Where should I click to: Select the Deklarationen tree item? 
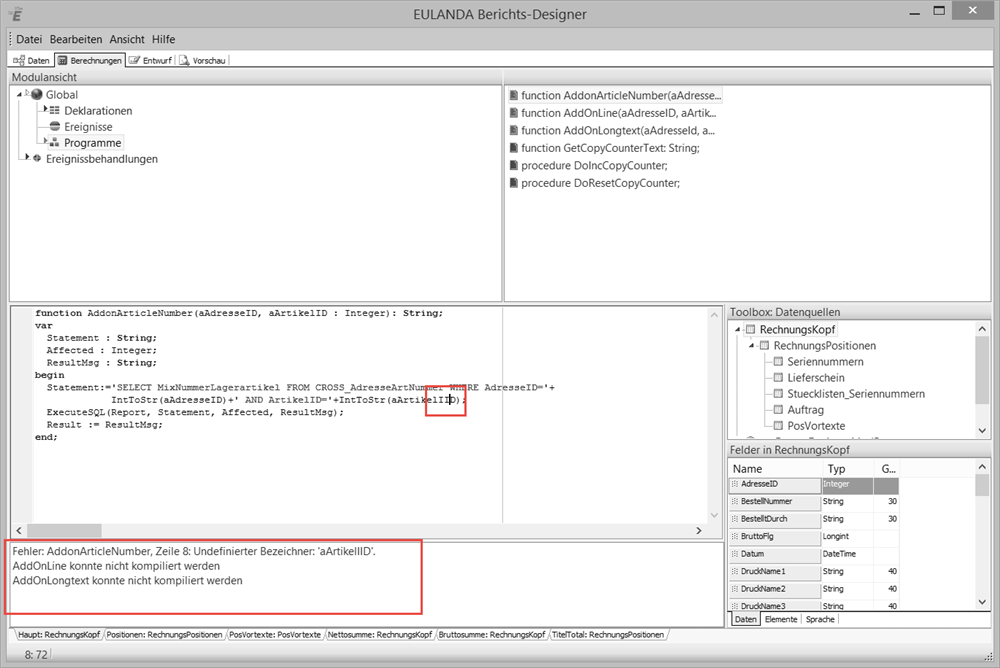coord(98,111)
